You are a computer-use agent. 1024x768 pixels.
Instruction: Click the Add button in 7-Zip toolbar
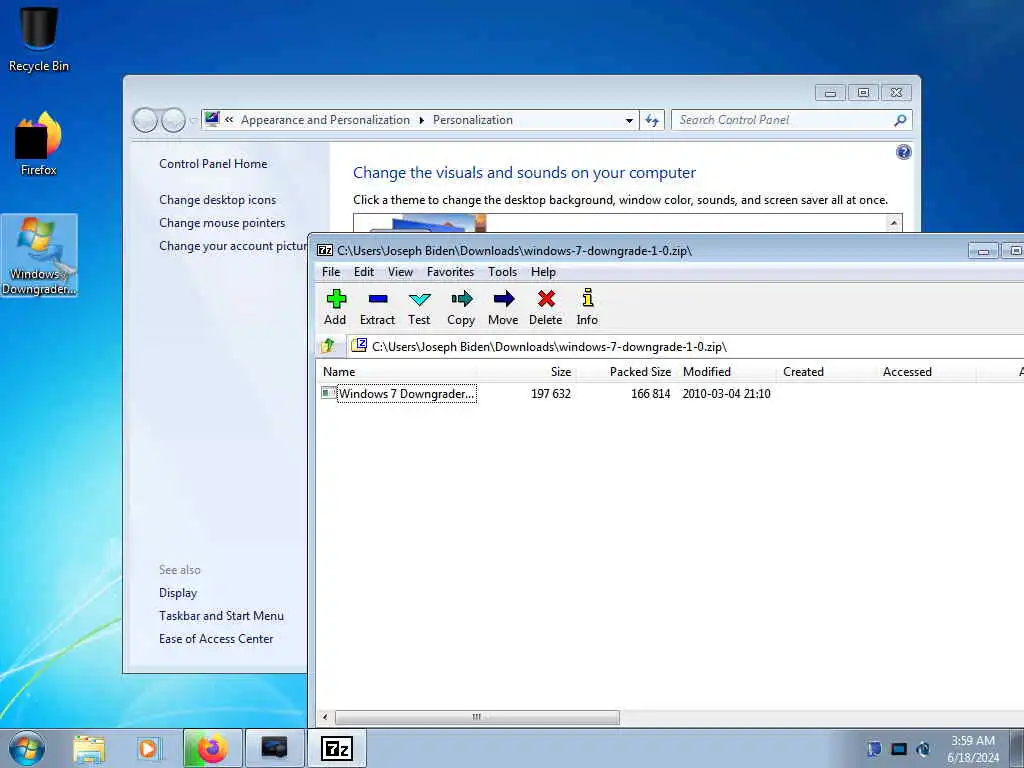tap(335, 307)
